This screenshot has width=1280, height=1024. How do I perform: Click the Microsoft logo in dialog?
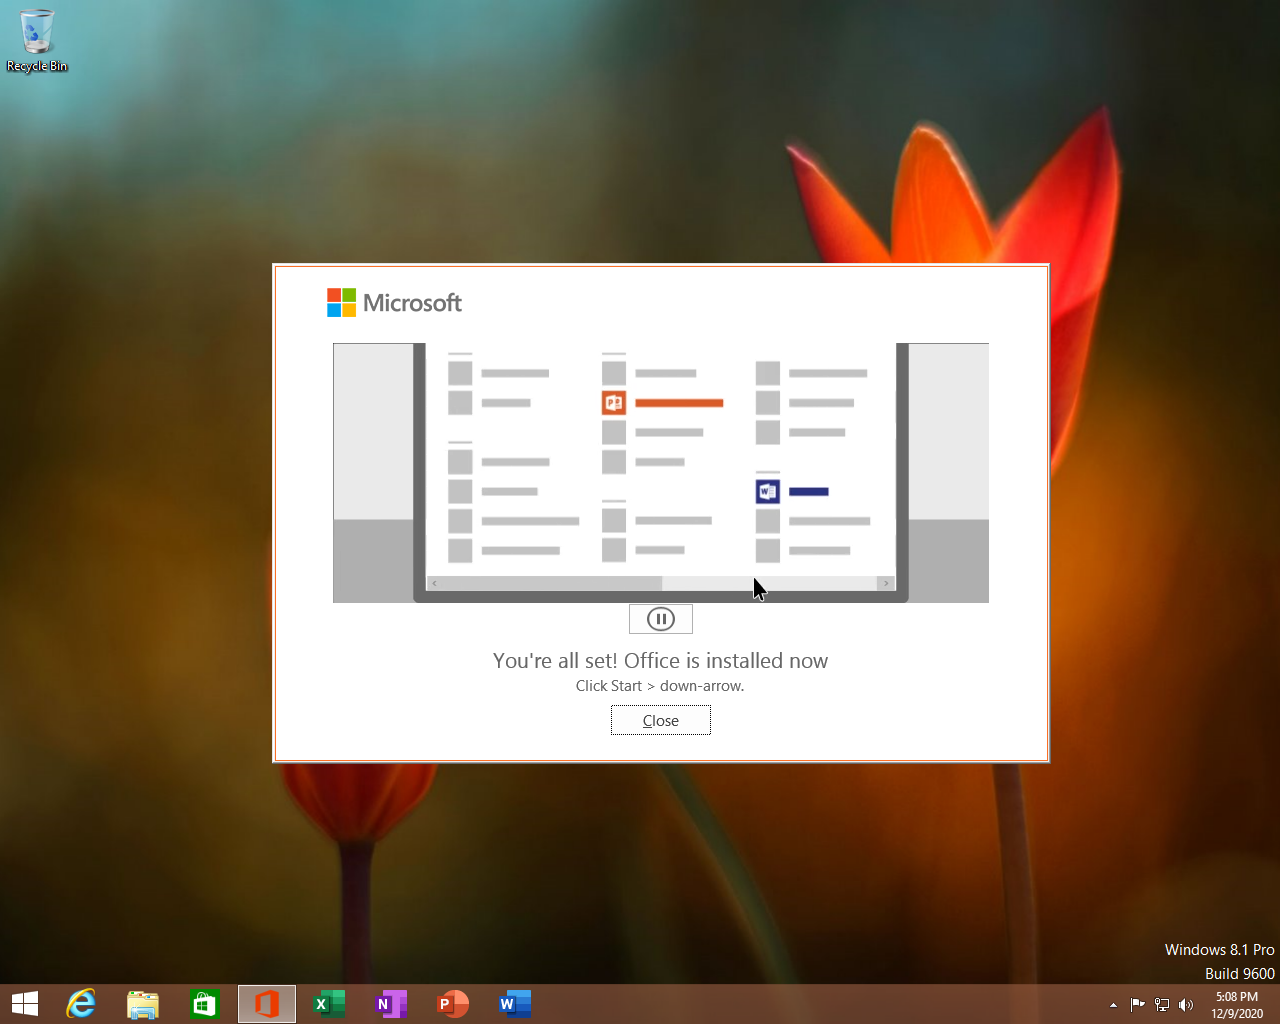point(394,303)
